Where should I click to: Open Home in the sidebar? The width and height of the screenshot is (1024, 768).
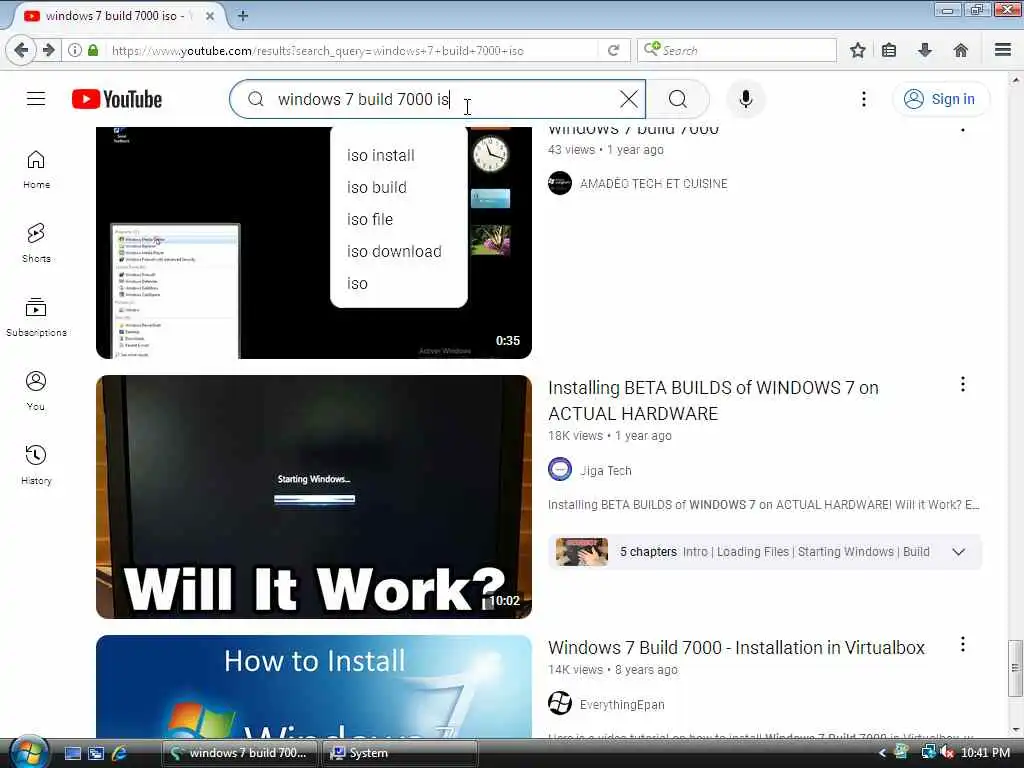tap(36, 169)
